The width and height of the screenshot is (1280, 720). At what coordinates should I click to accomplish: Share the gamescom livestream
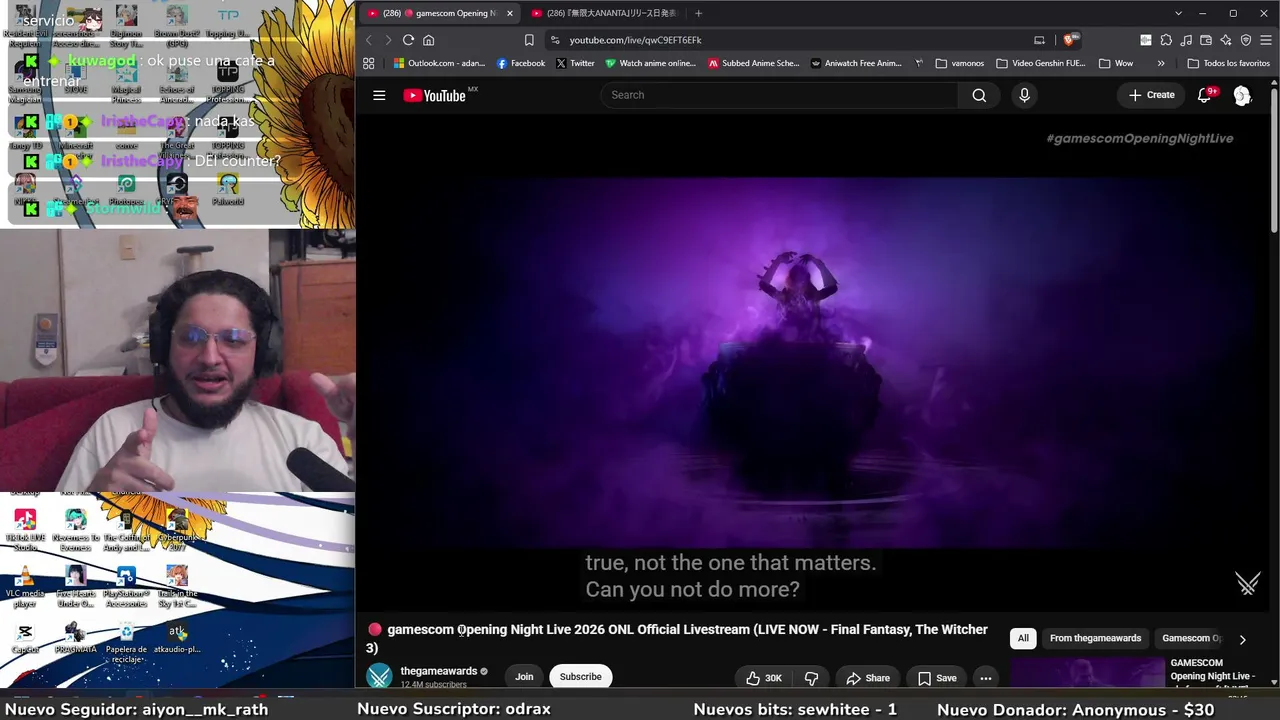(867, 678)
